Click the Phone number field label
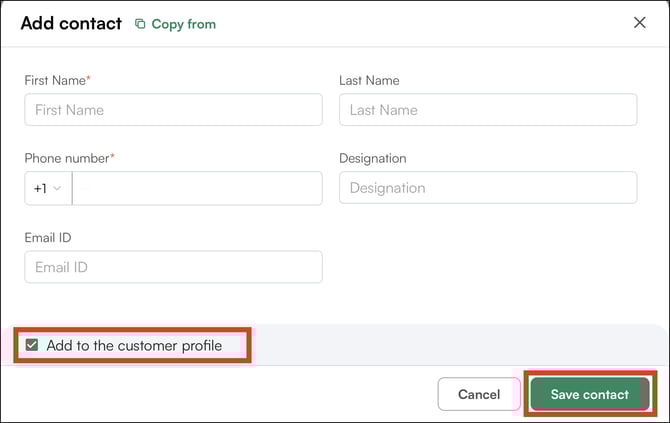This screenshot has height=423, width=670. click(67, 158)
